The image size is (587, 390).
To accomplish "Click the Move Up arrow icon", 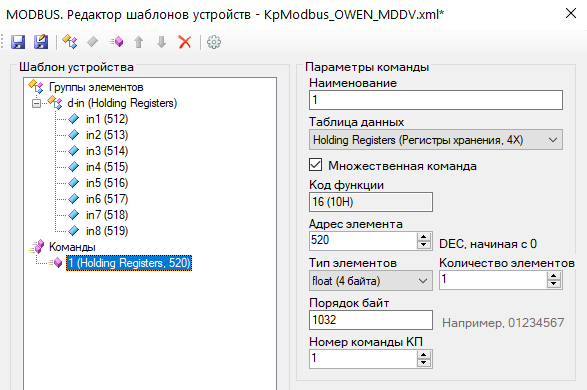I will click(139, 42).
